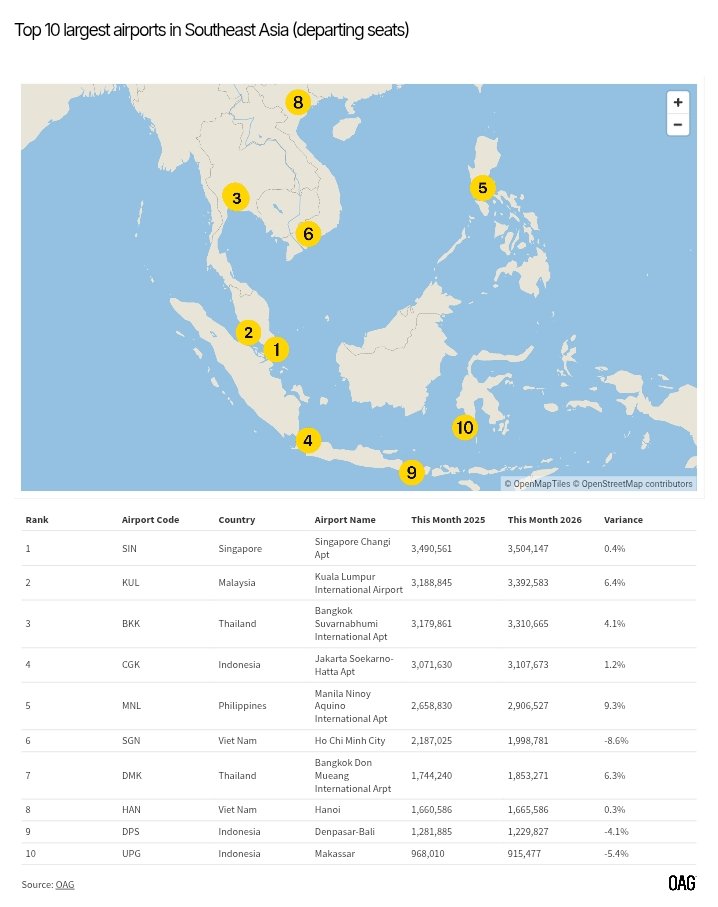Select map marker 4 at Jakarta

click(x=308, y=440)
